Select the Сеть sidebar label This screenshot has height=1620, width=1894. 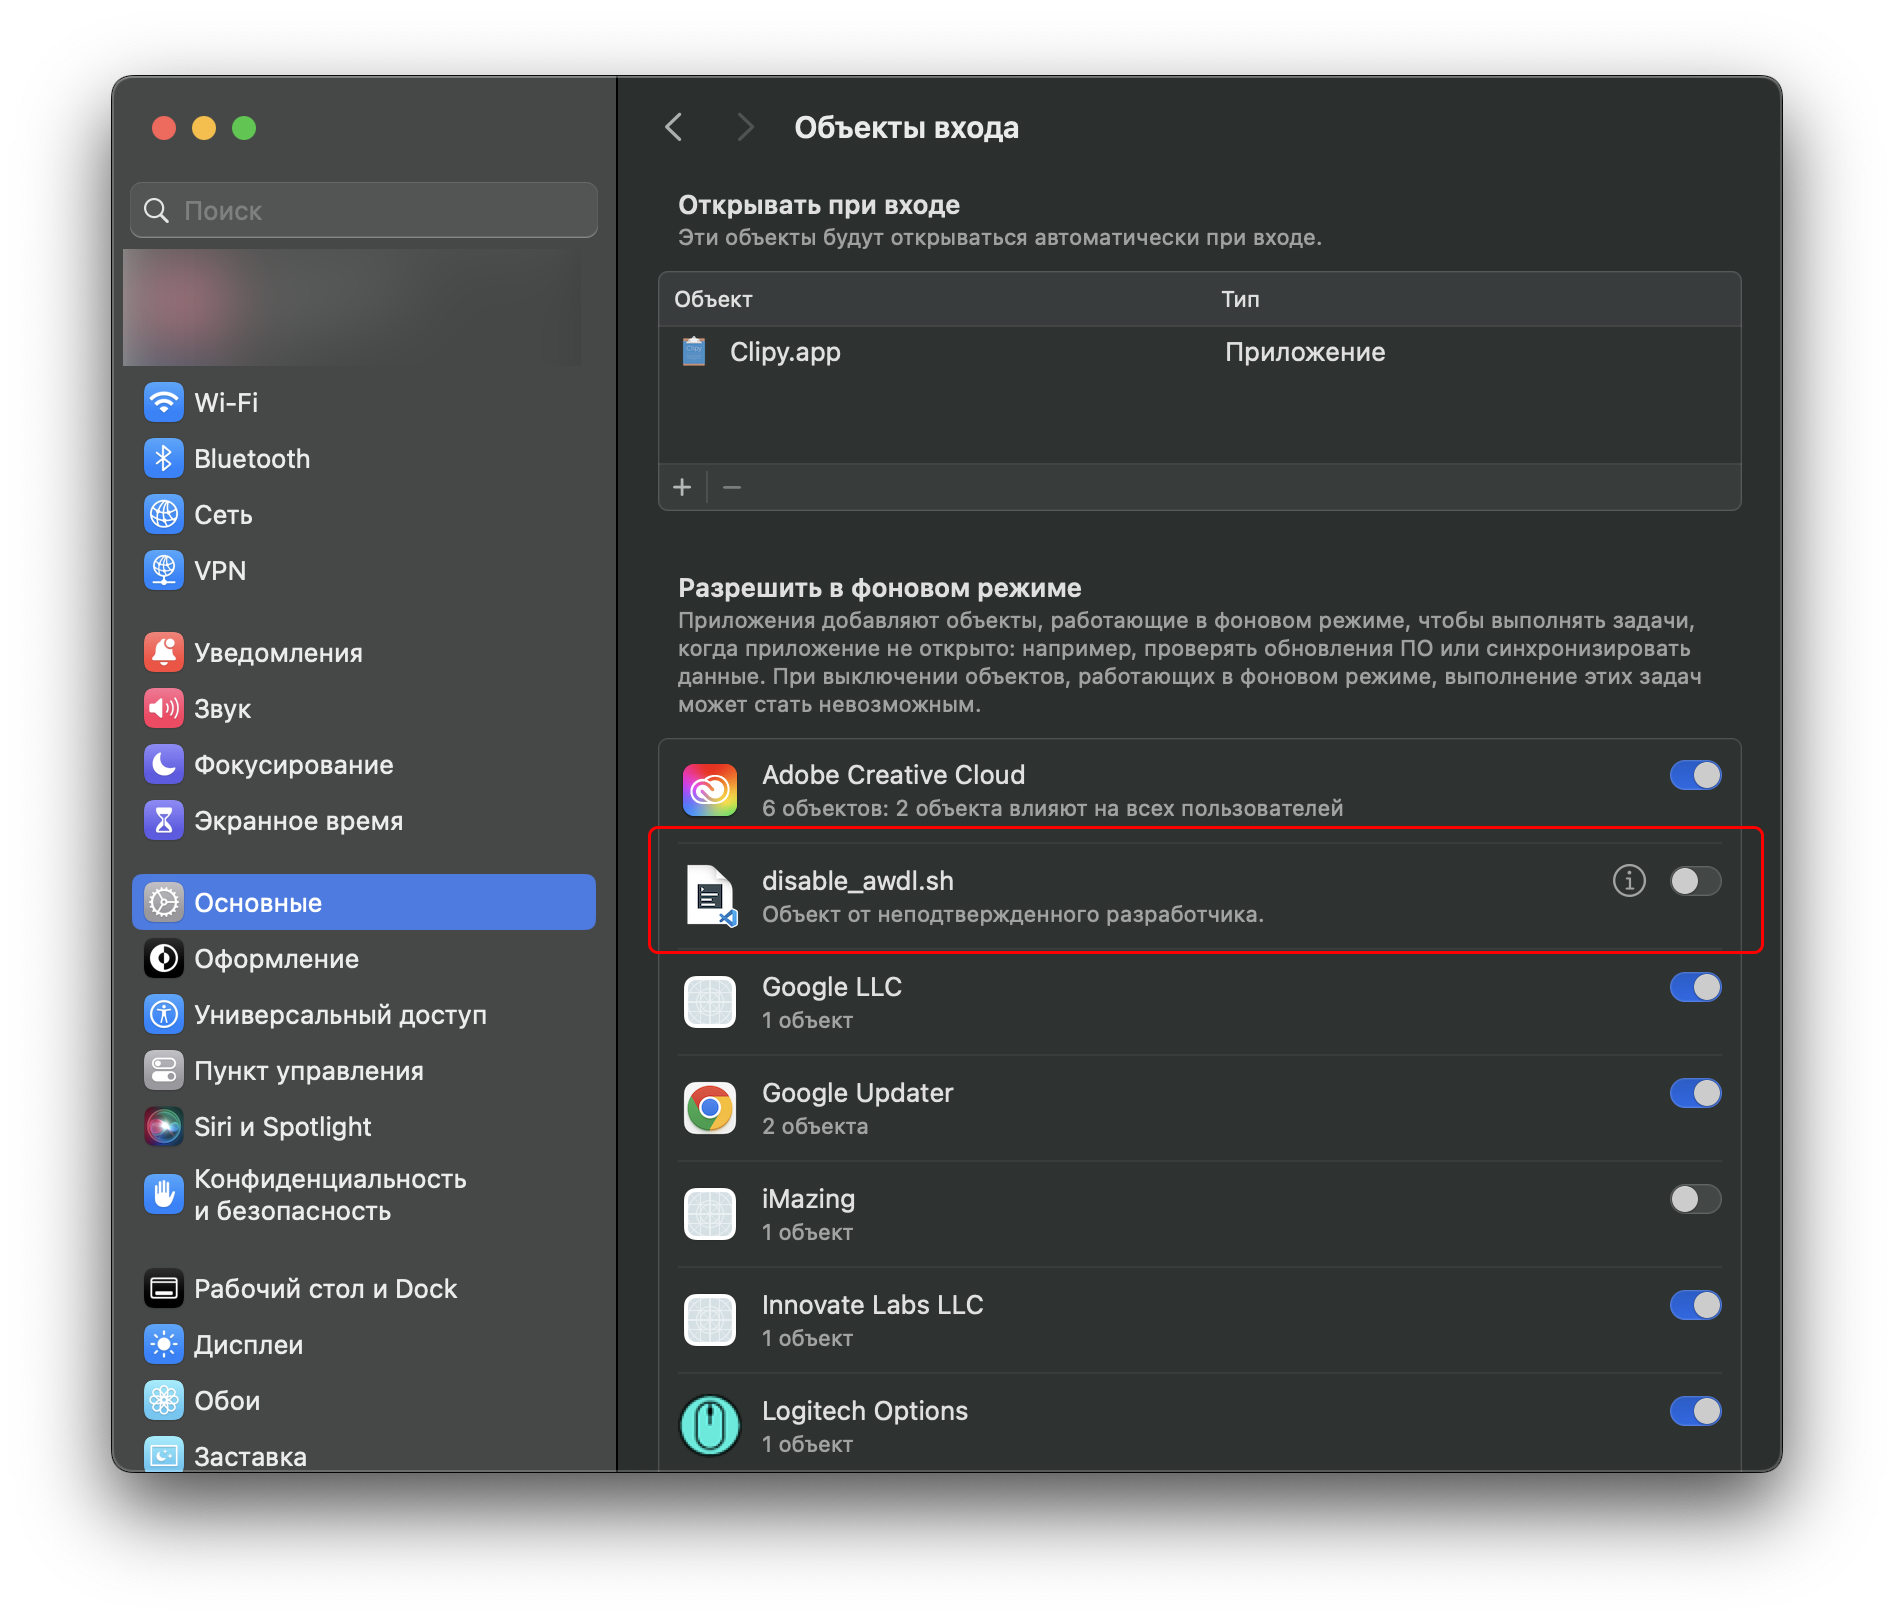coord(223,515)
